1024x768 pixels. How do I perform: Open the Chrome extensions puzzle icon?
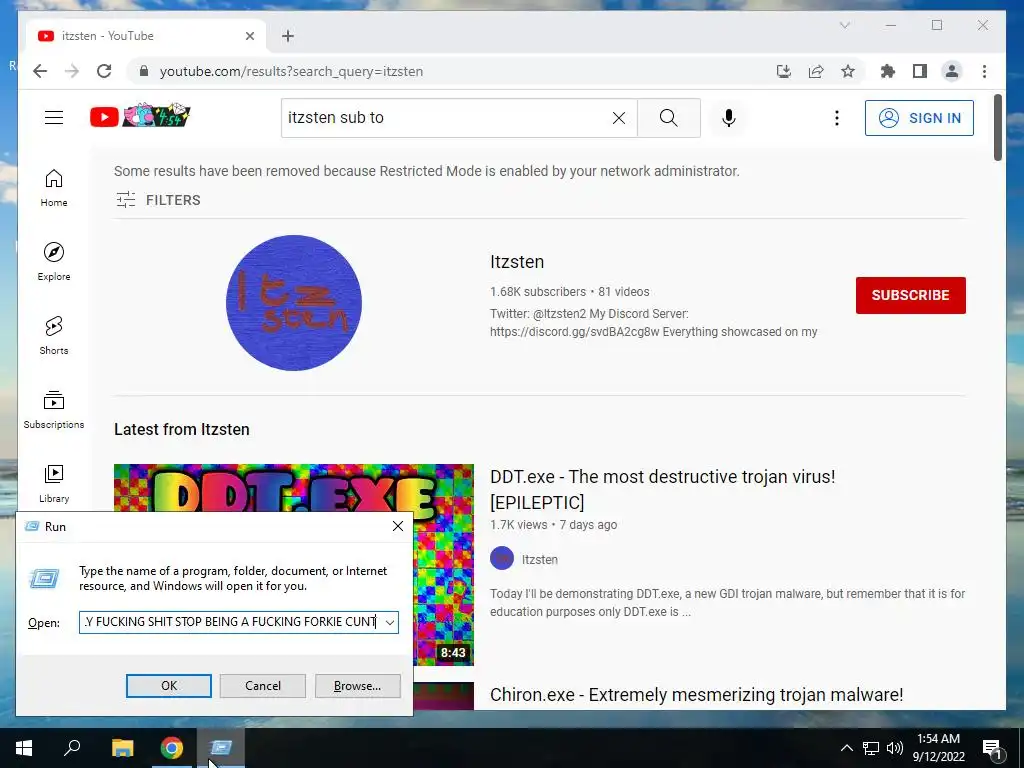click(888, 71)
